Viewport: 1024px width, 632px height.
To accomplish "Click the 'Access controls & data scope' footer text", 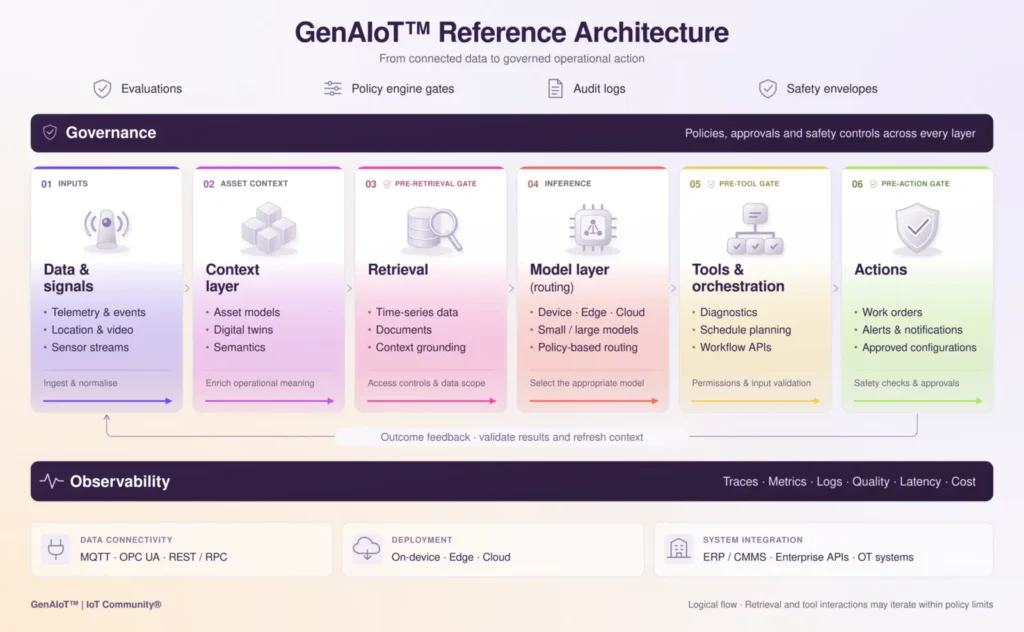I will [426, 383].
